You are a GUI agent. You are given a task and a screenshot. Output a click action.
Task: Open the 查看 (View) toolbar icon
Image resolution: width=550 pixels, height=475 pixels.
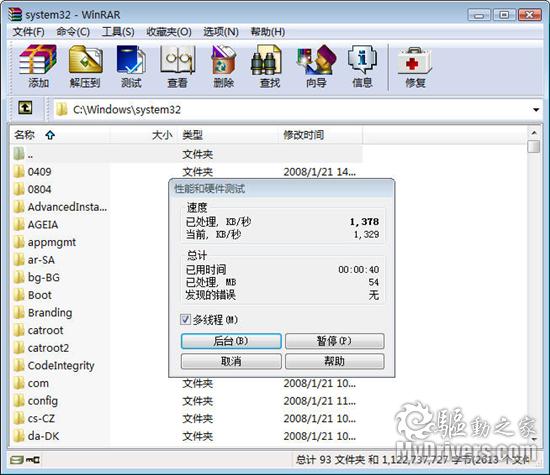click(x=177, y=66)
